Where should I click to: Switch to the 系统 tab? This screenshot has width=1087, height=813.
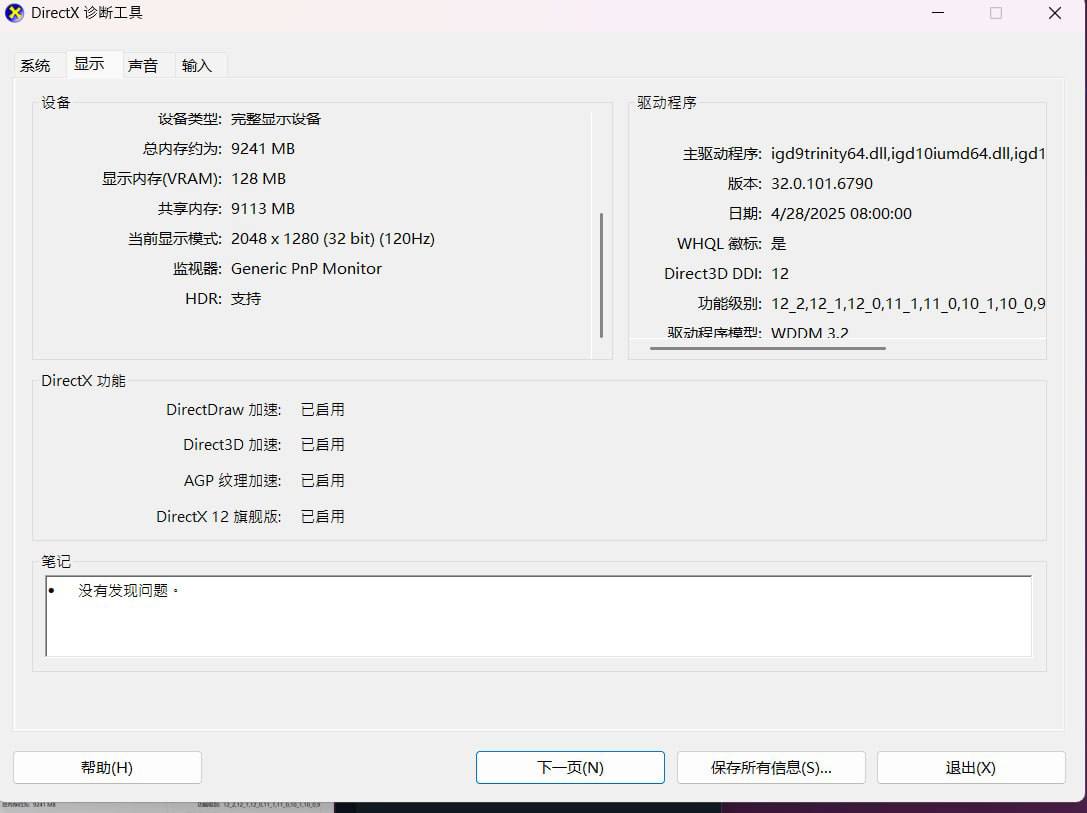(x=35, y=65)
